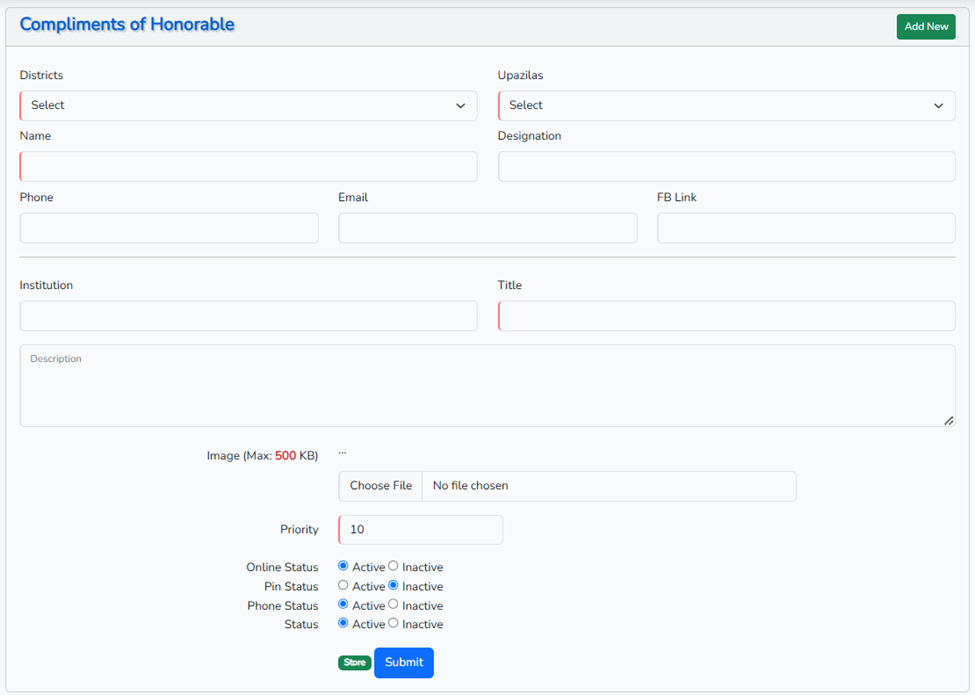The image size is (975, 695).
Task: Grab the Description textarea resize handle
Action: [x=948, y=421]
